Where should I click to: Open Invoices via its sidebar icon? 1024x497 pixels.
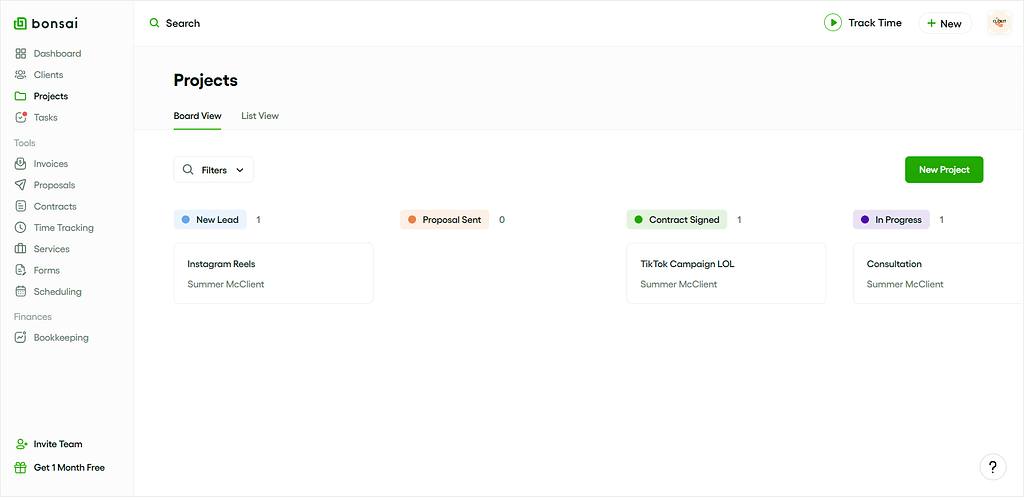(21, 164)
